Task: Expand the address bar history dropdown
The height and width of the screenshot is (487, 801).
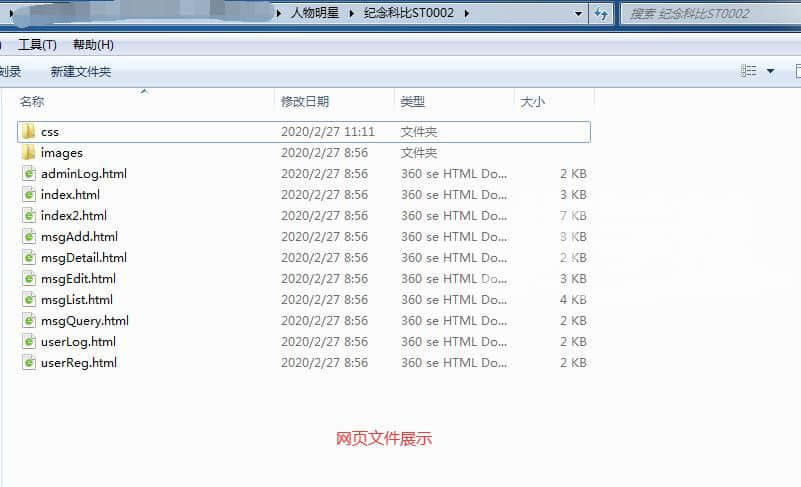Action: [x=578, y=14]
